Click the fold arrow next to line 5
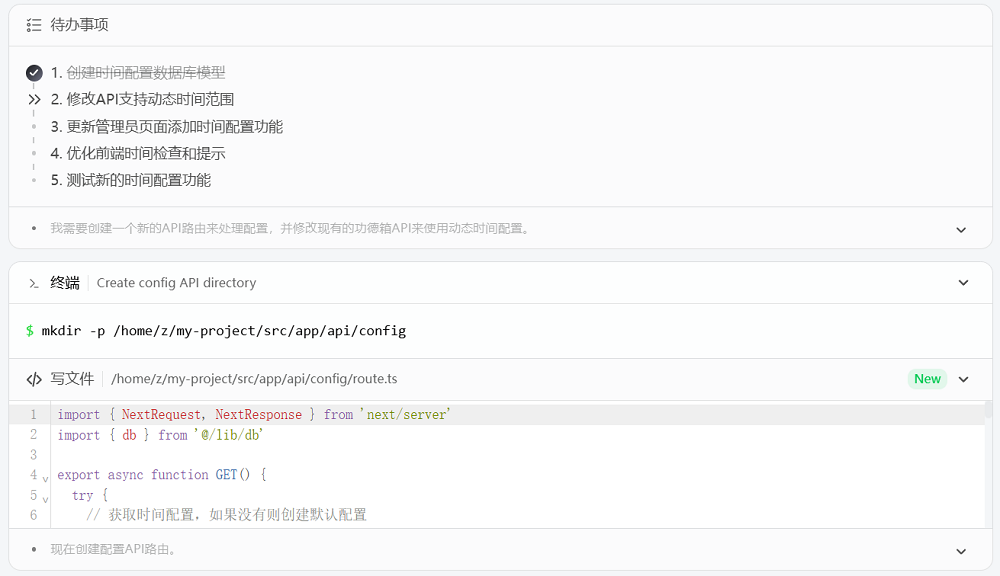This screenshot has height=576, width=1000. tap(44, 495)
